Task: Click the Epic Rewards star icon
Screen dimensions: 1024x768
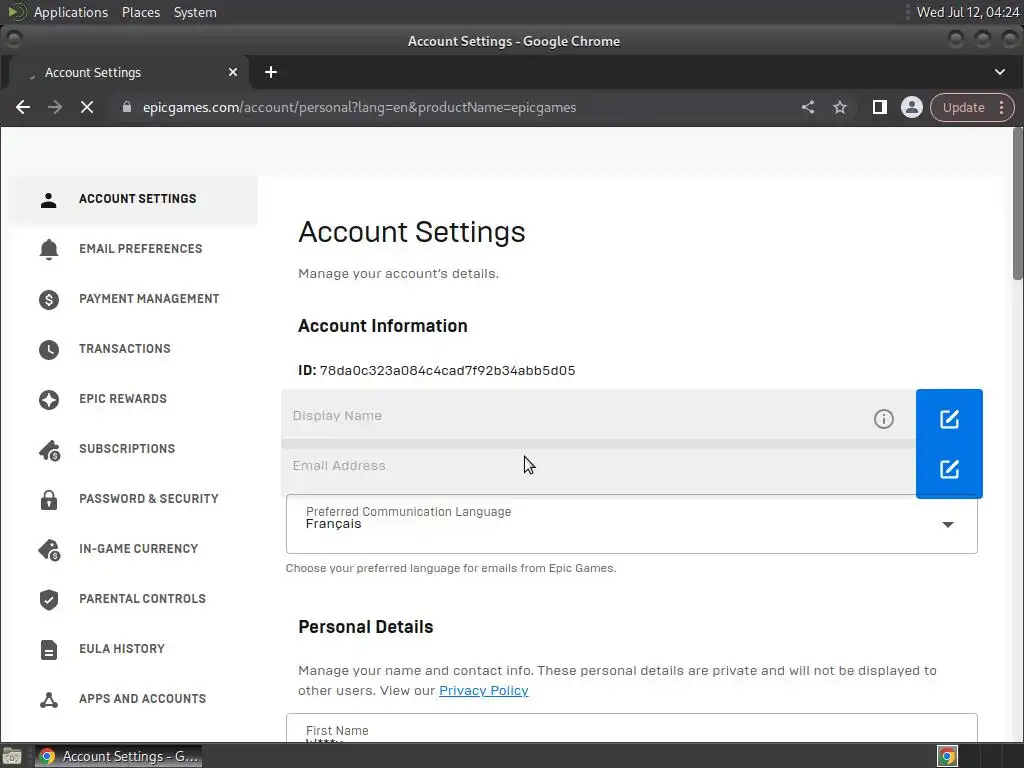Action: (49, 400)
